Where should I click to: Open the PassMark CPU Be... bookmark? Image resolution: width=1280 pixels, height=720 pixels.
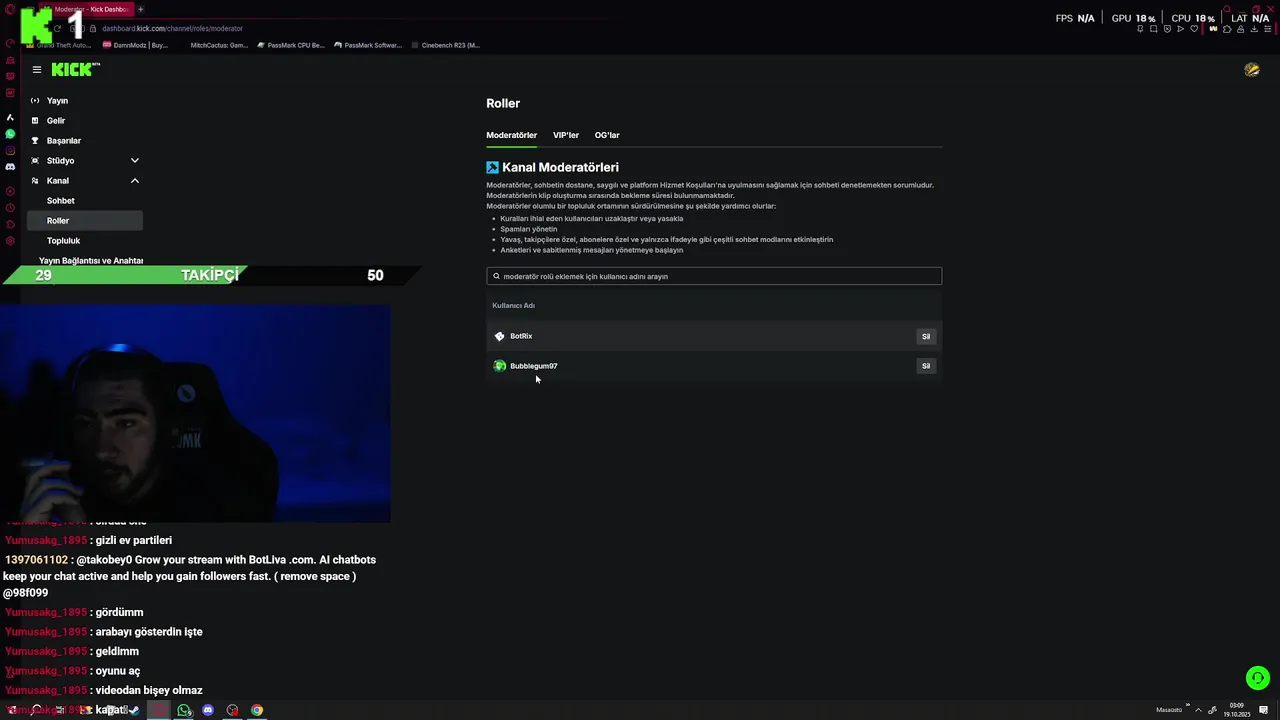coord(291,45)
